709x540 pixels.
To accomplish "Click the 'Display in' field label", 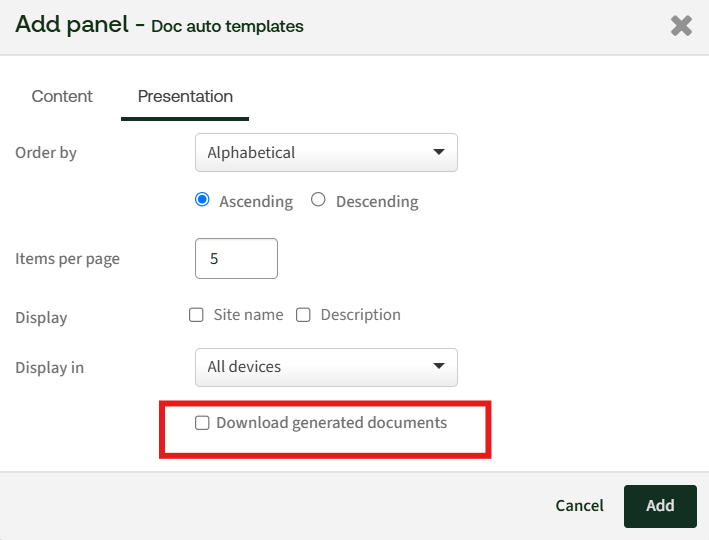I will pos(50,368).
